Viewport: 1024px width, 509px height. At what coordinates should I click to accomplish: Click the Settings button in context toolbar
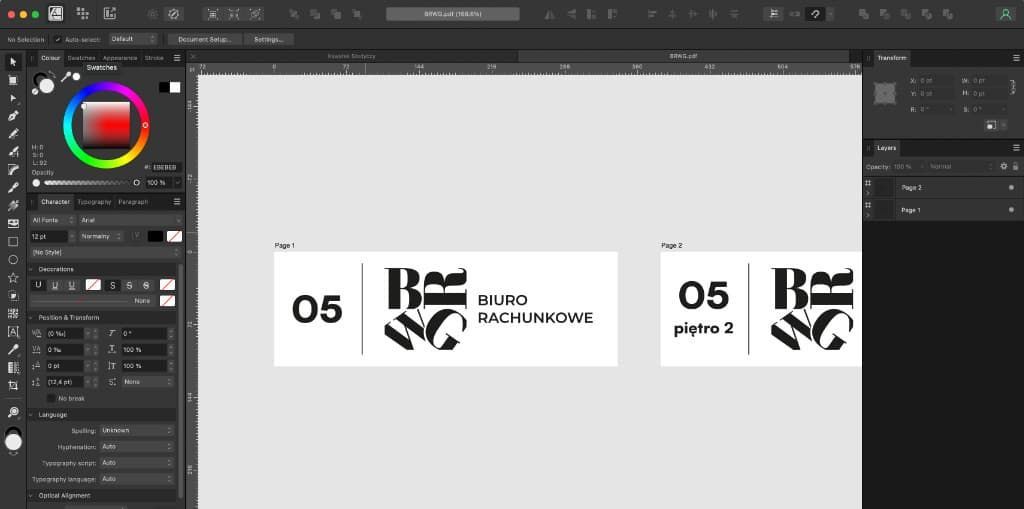coord(268,39)
